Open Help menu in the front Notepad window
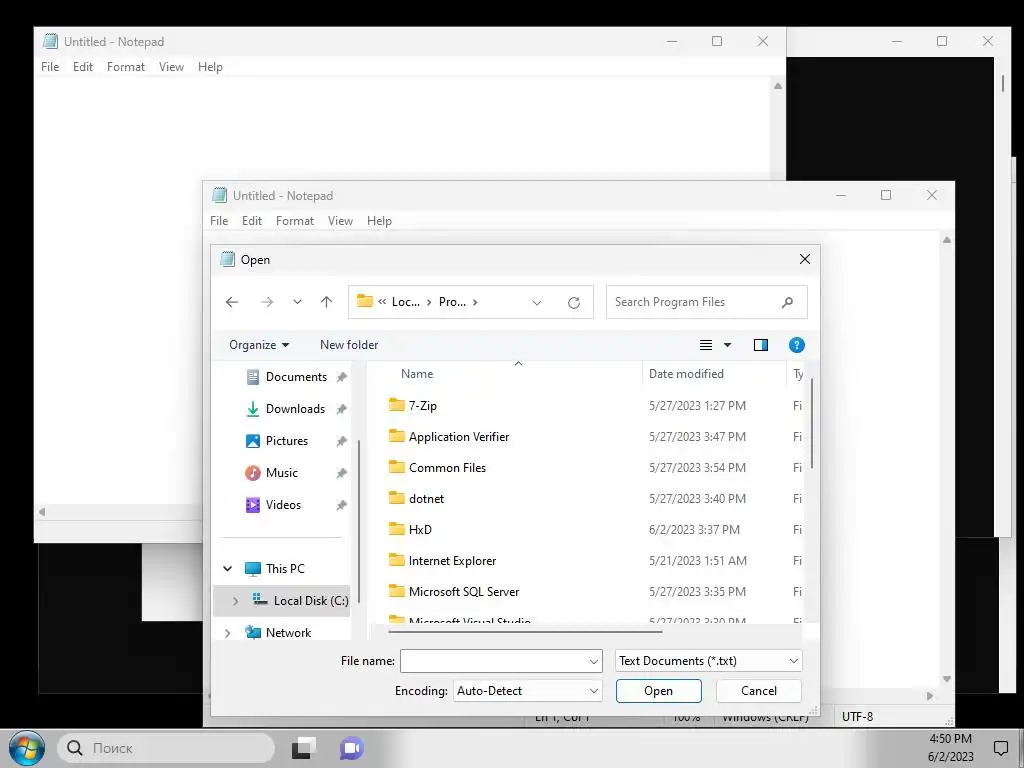This screenshot has height=768, width=1024. click(379, 221)
